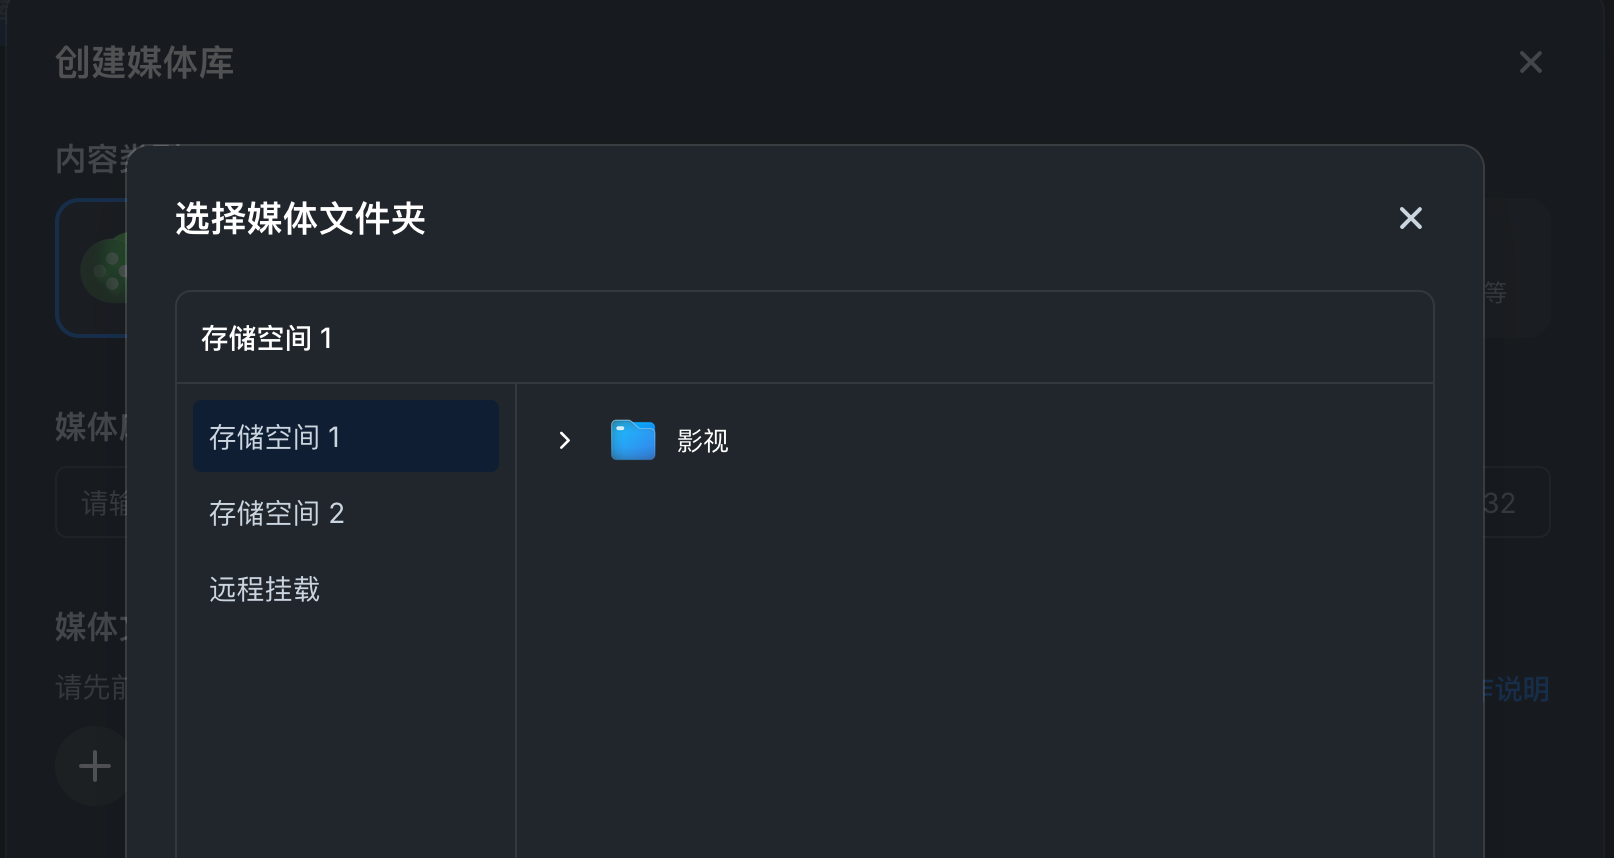Select the 影视 row in the folder panel
1614x858 pixels.
tap(702, 440)
